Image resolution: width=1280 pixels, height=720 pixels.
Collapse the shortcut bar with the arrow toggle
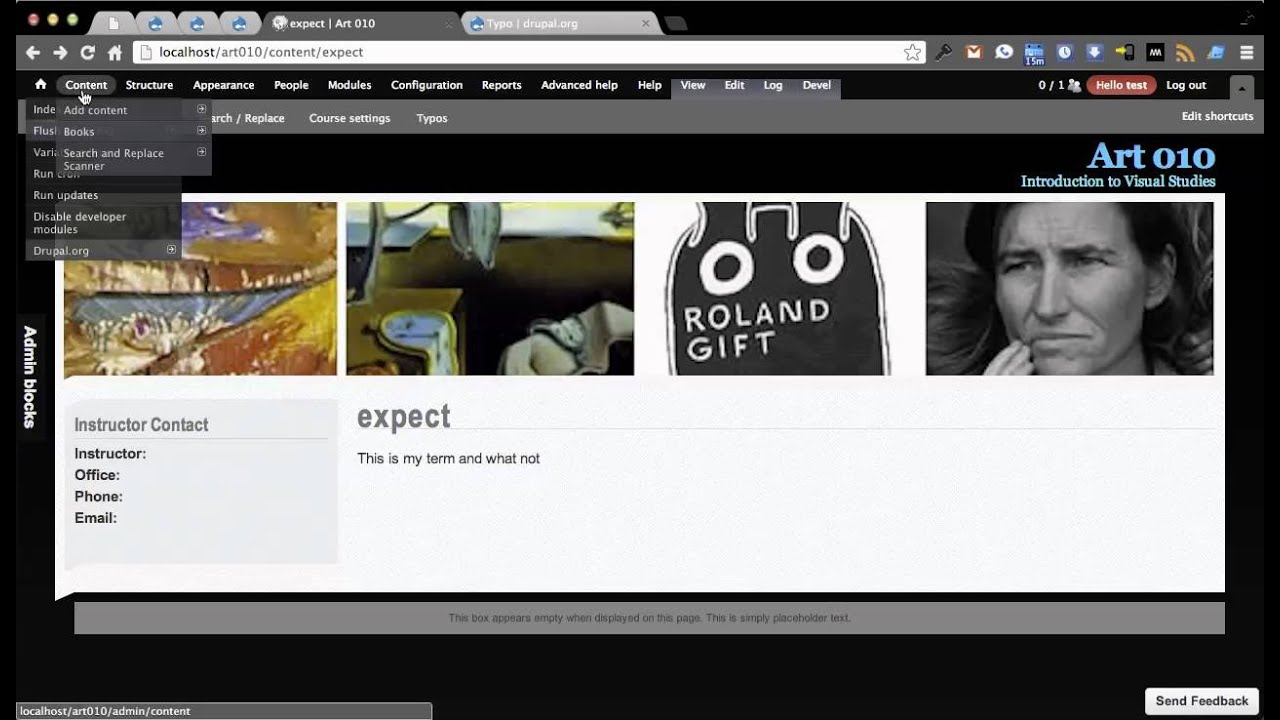1241,87
